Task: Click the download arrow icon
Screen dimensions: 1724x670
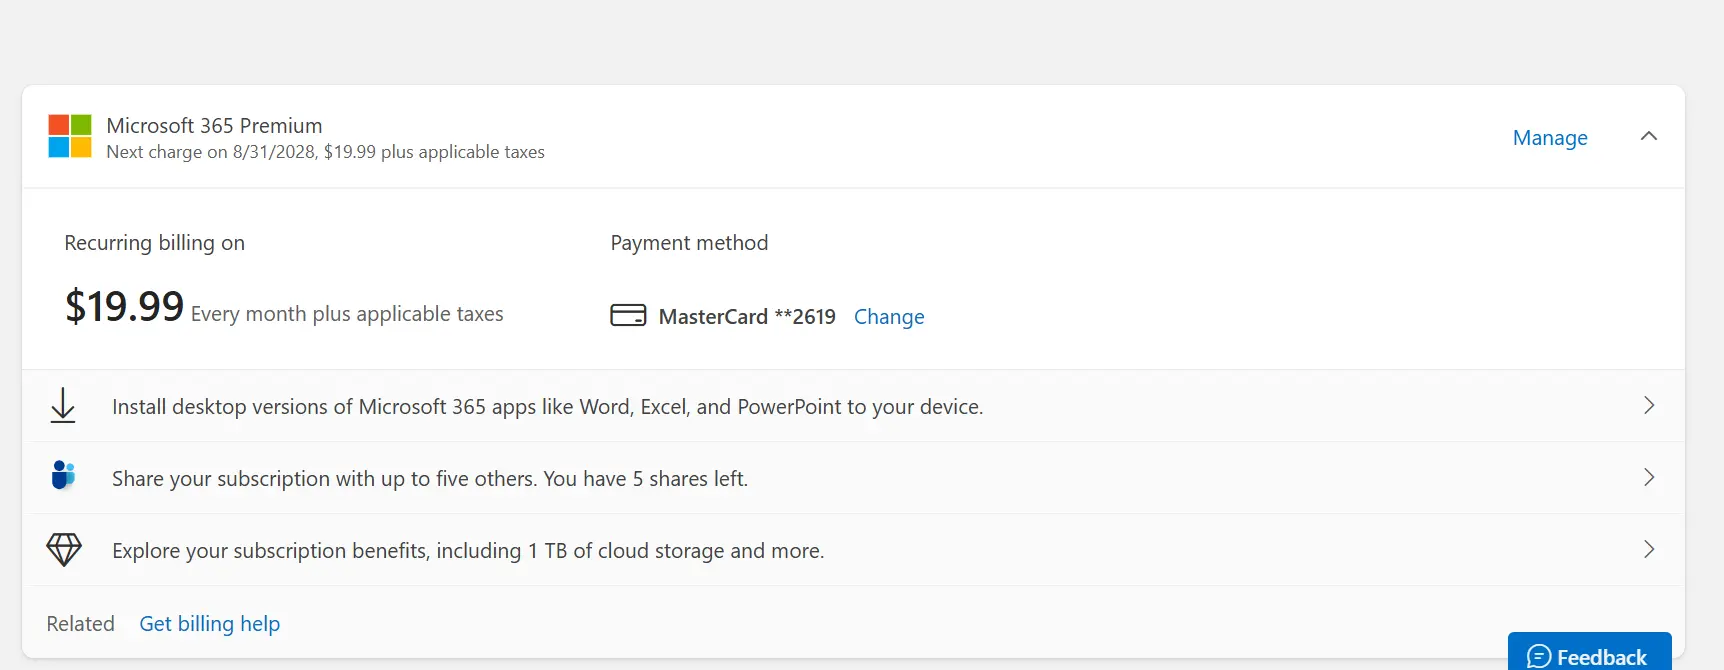Action: click(x=63, y=406)
